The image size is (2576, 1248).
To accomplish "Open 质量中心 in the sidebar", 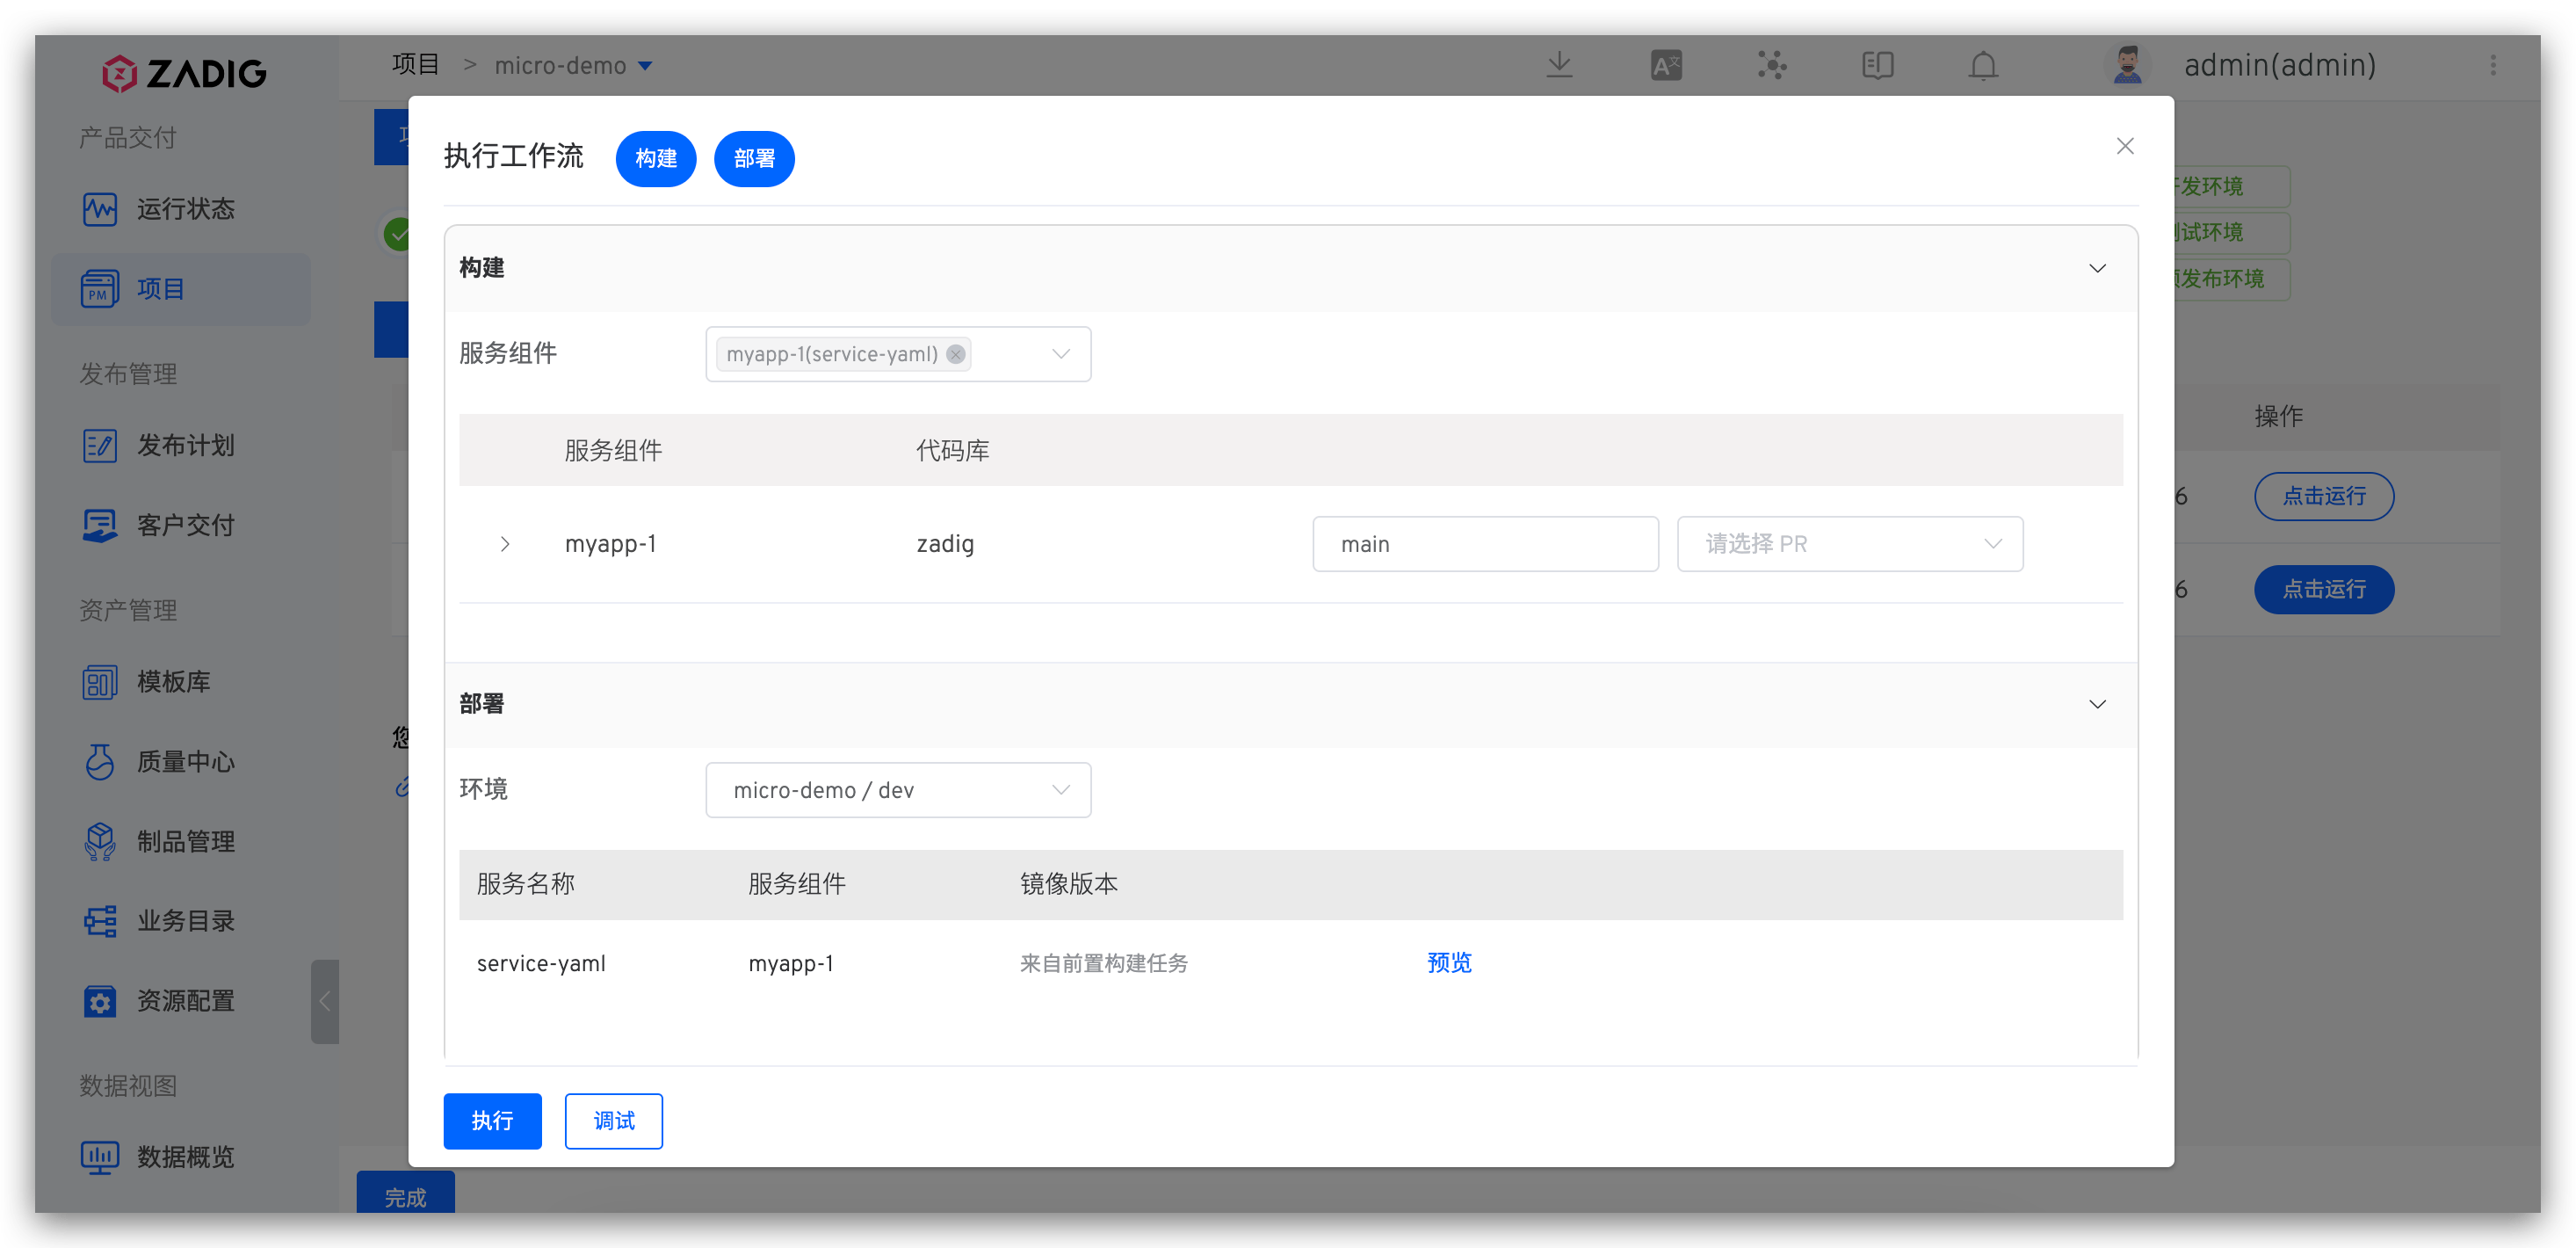I will pos(185,762).
